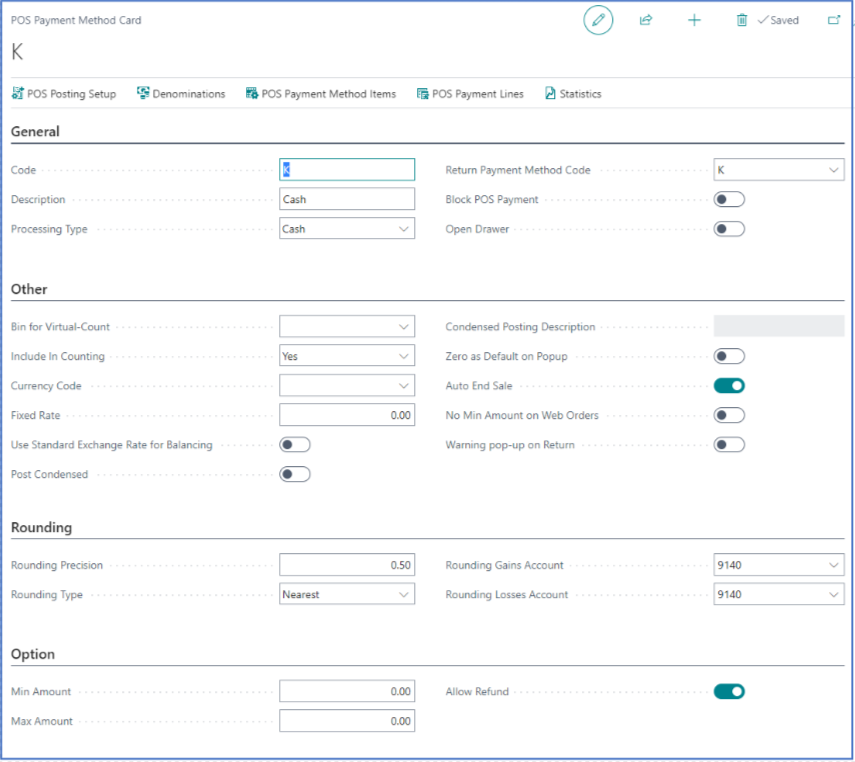Expand Include In Counting dropdown
Viewport: 855px width, 762px height.
pyautogui.click(x=404, y=356)
